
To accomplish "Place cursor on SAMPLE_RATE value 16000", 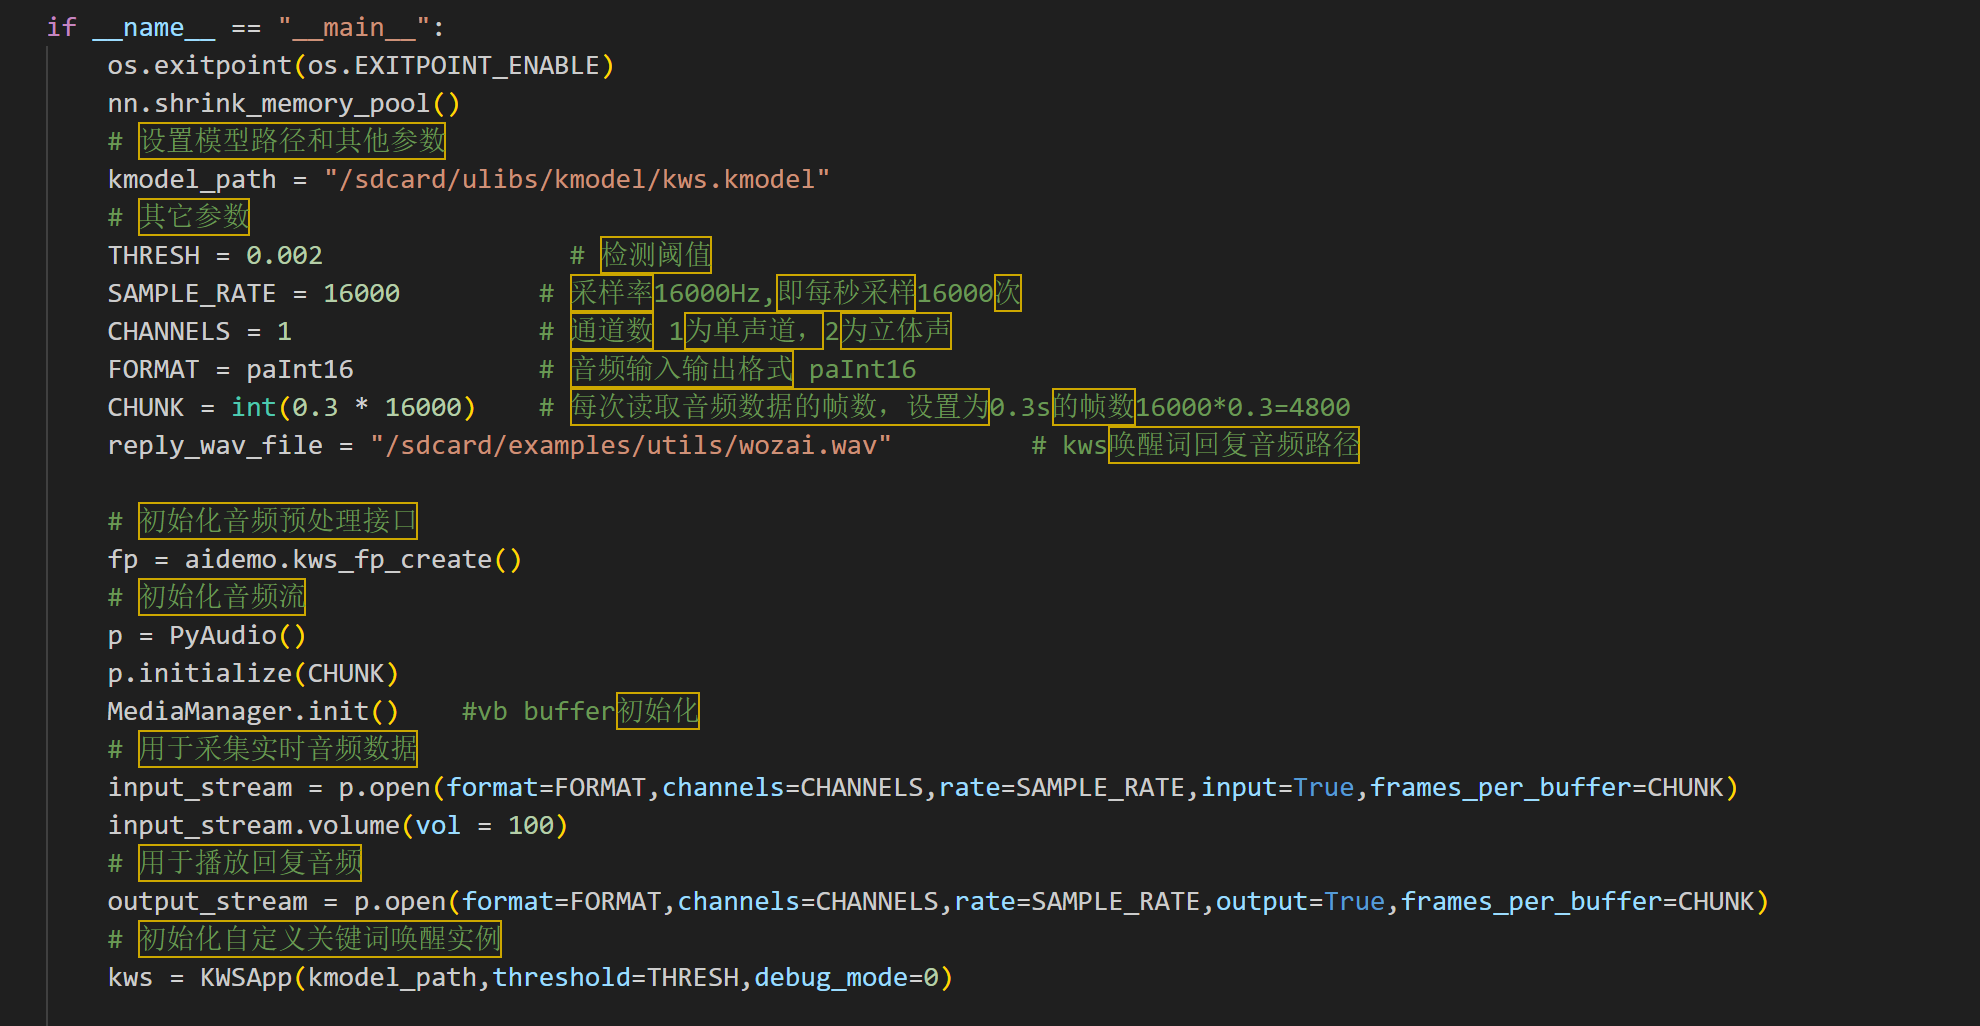I will [361, 294].
